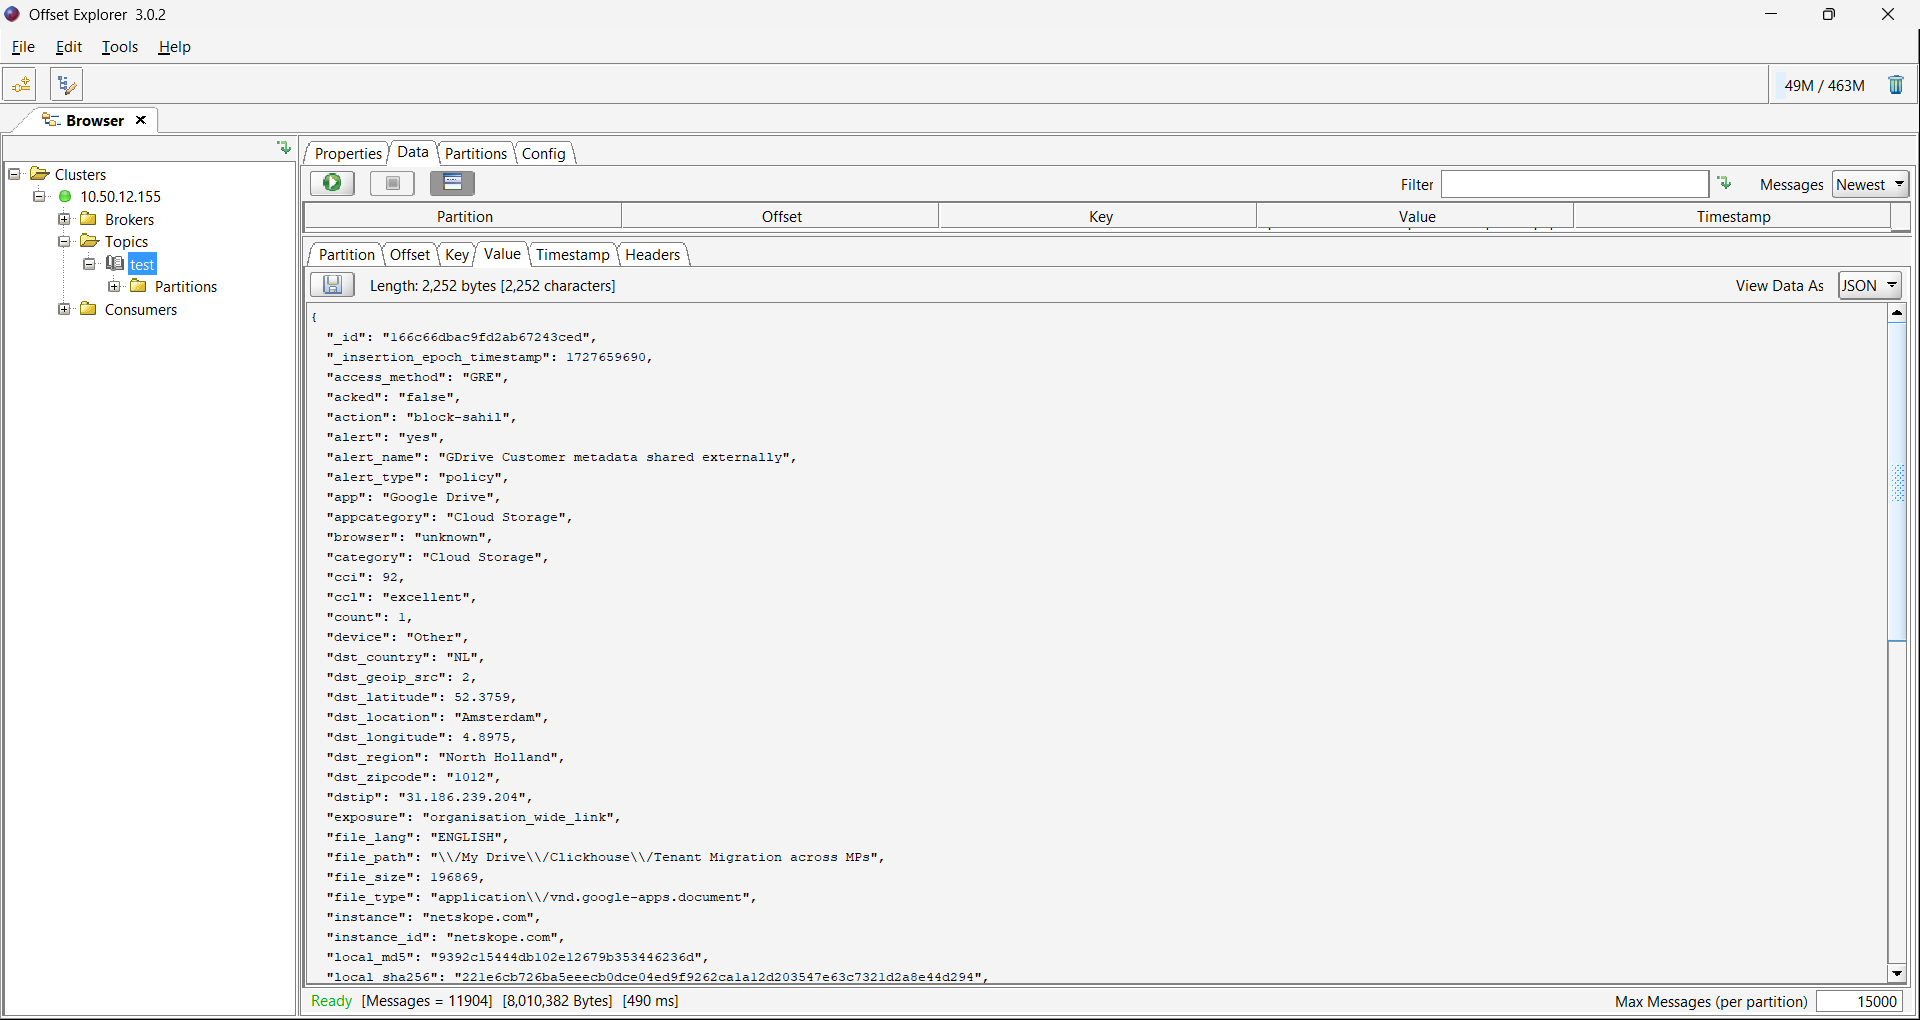Open the View Data As JSON dropdown
1920x1020 pixels.
(1870, 285)
